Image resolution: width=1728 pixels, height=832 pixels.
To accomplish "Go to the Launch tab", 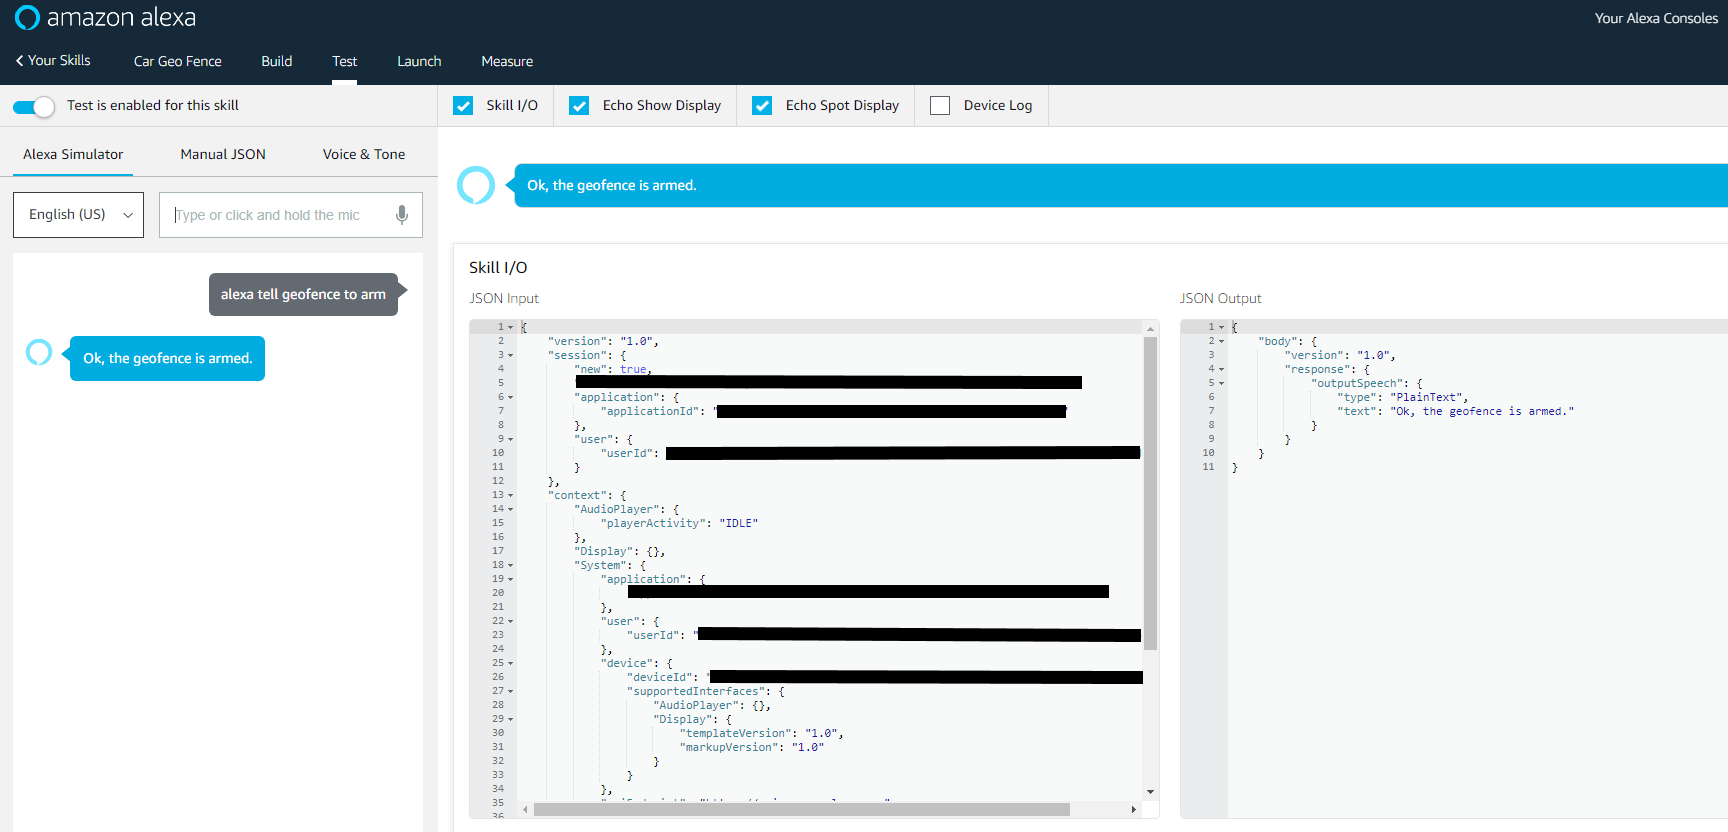I will [419, 61].
